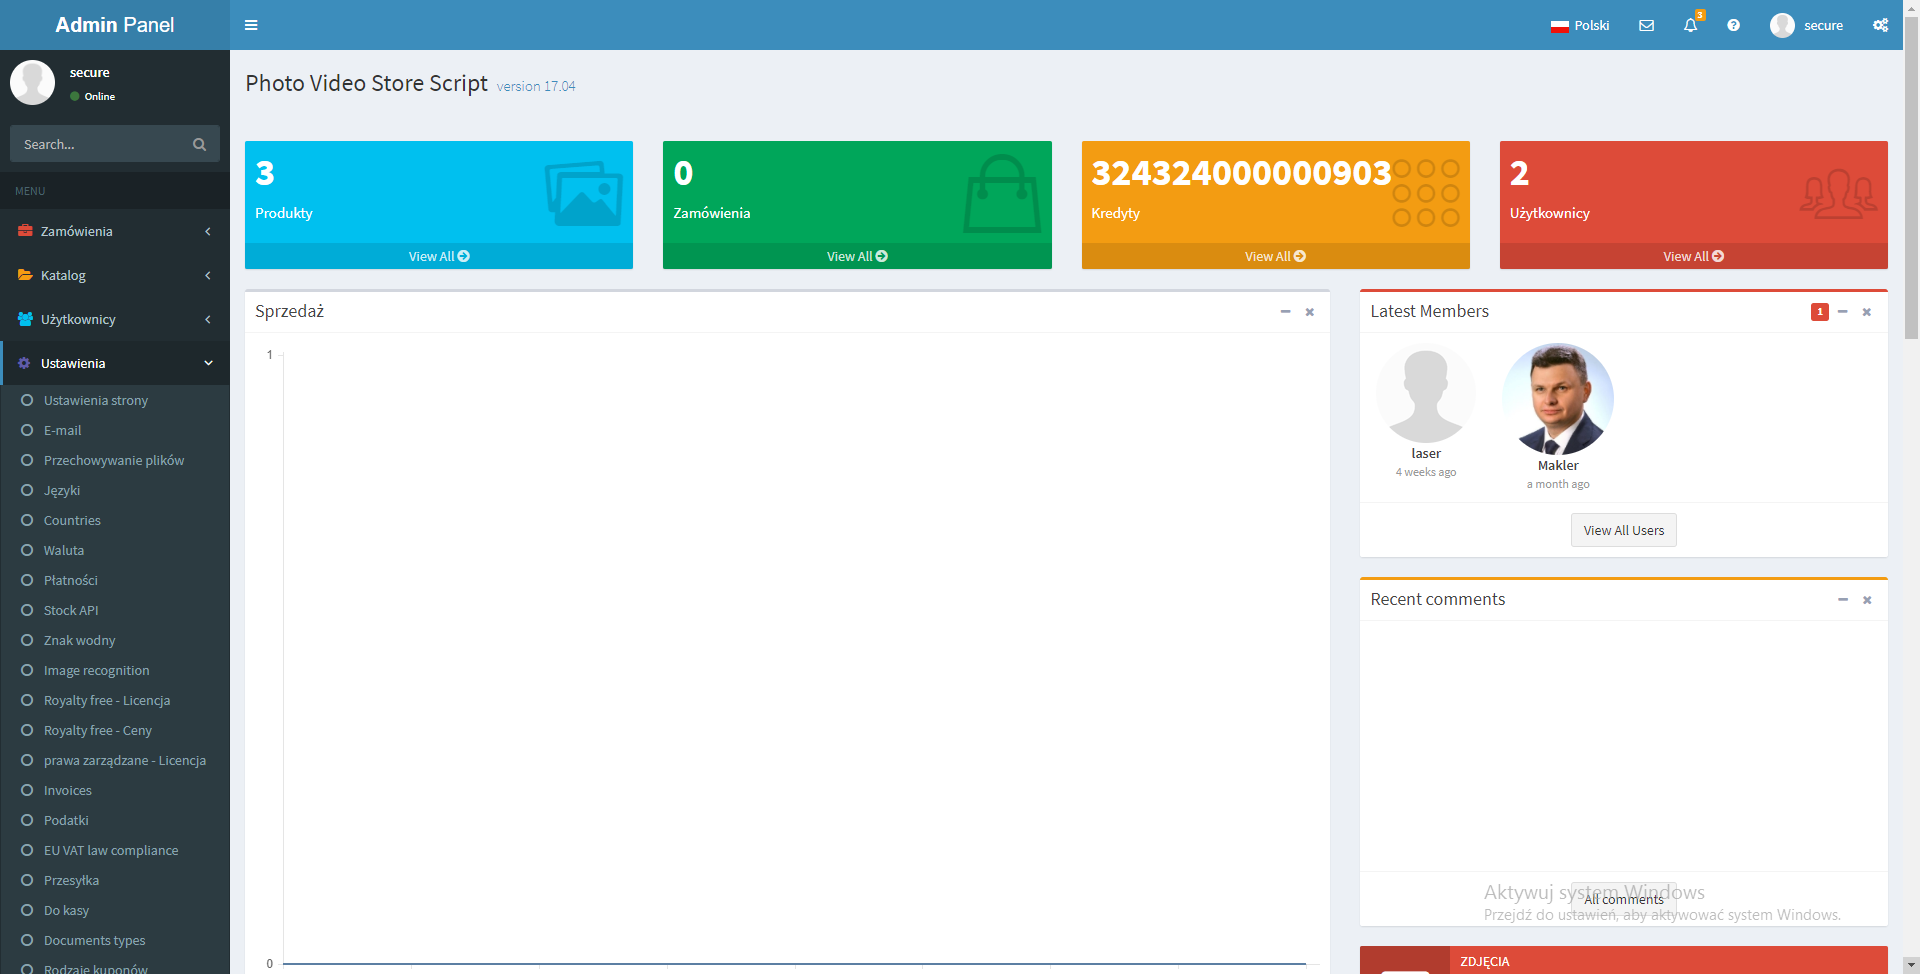This screenshot has height=974, width=1920.
Task: Close the Latest Members panel
Action: tap(1866, 312)
